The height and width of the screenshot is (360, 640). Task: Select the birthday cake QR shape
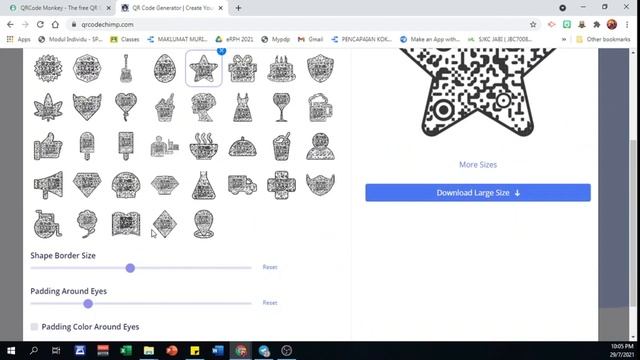pyautogui.click(x=282, y=69)
